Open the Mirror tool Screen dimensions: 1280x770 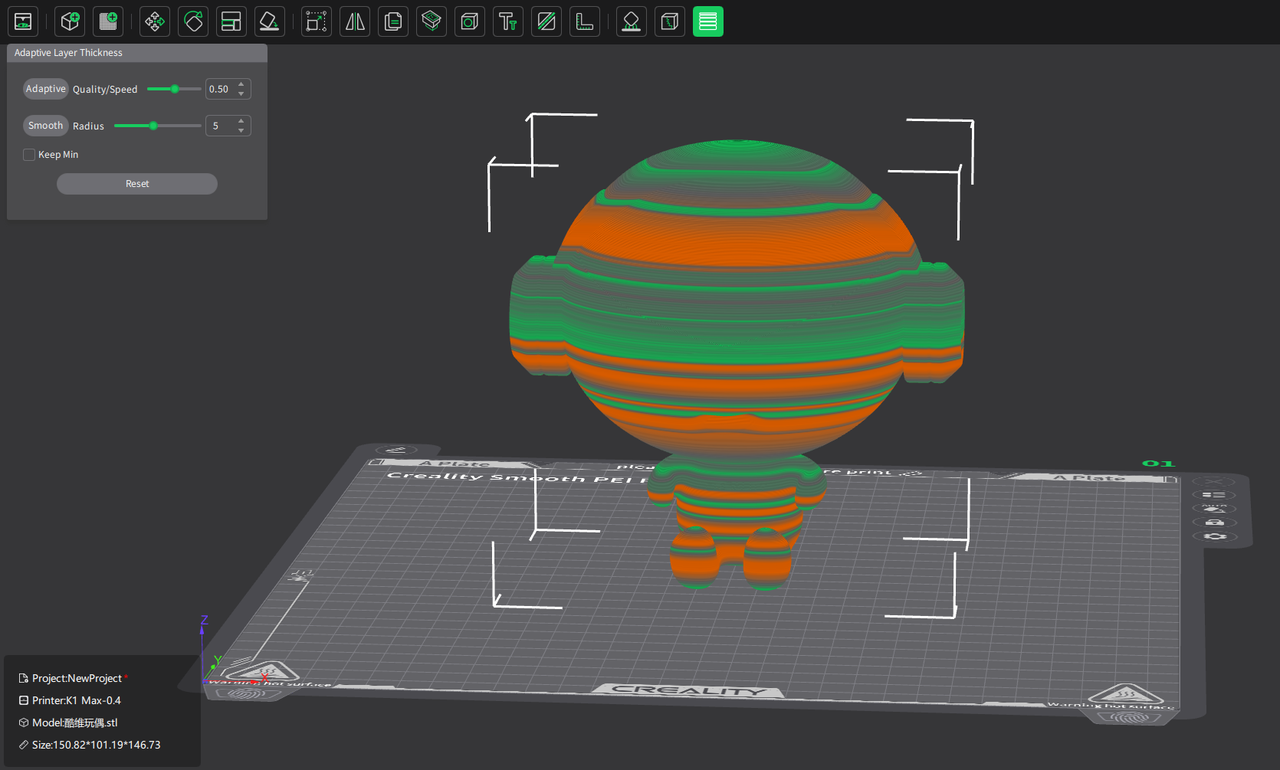354,21
